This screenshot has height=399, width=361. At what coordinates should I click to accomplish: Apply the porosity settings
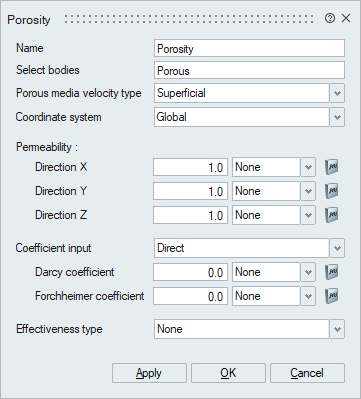pyautogui.click(x=149, y=373)
